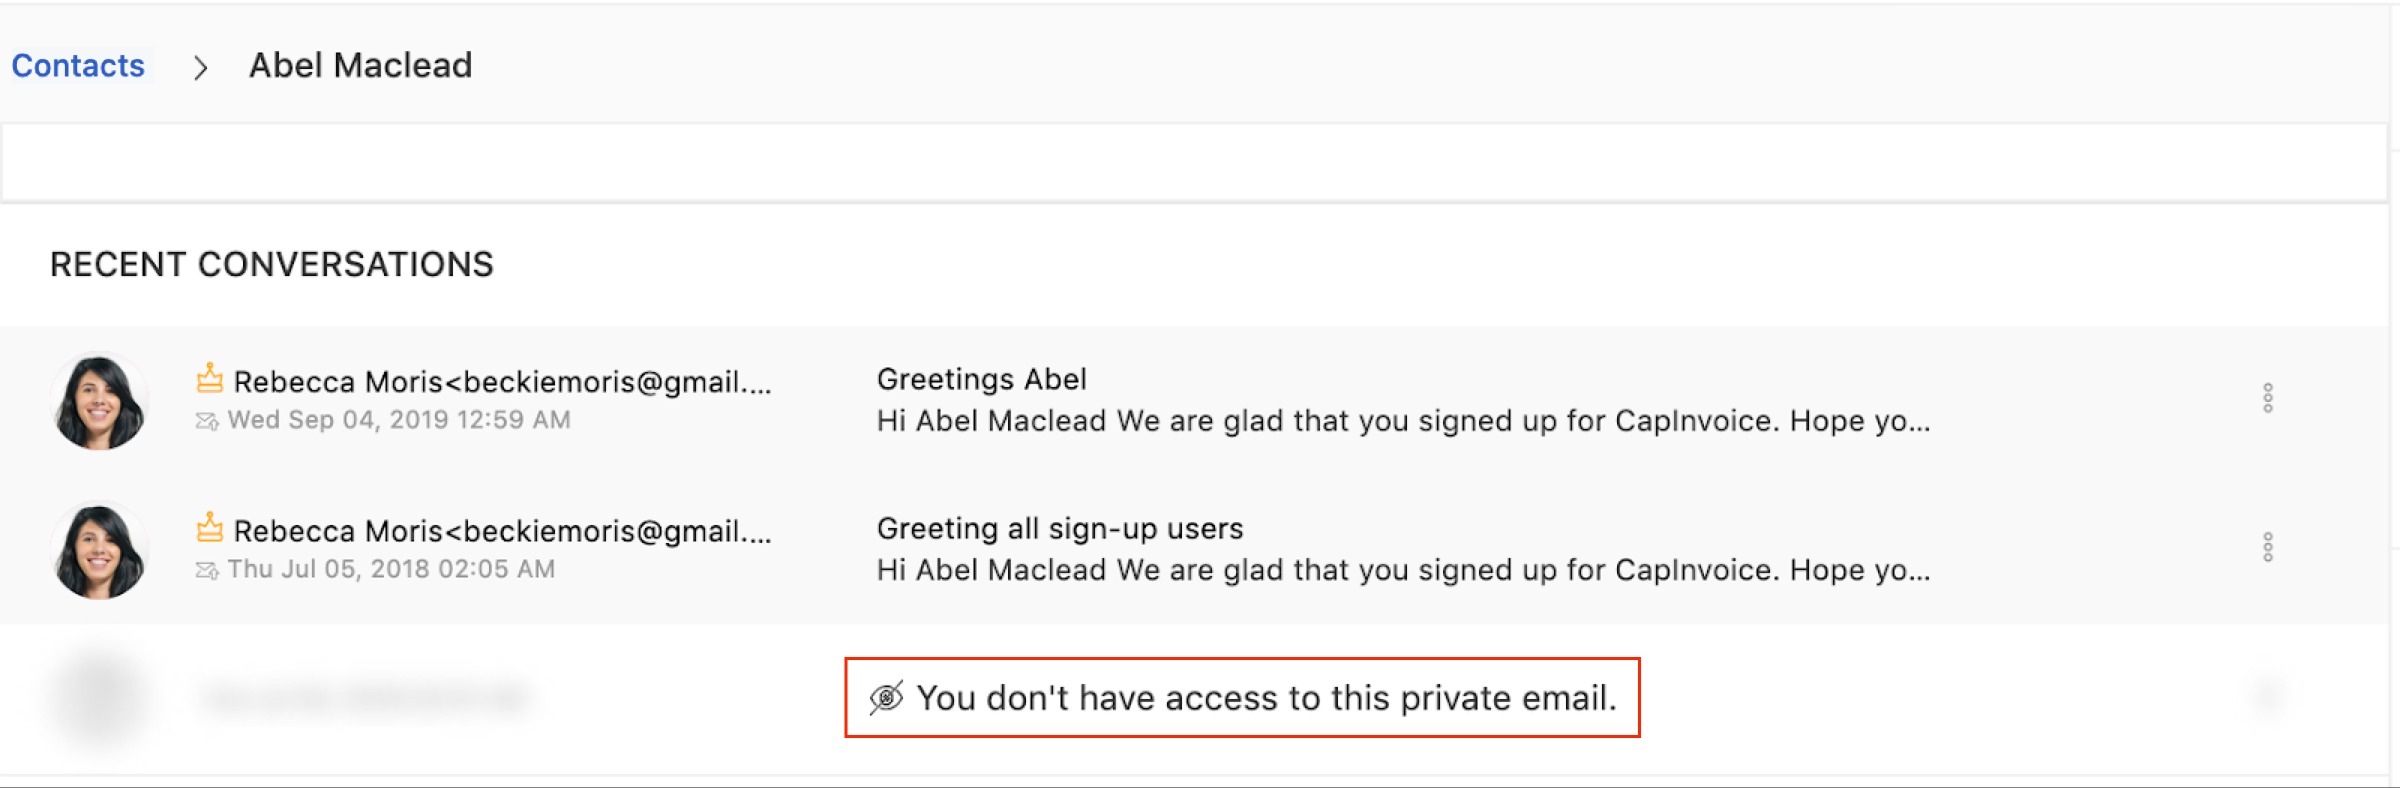The image size is (2400, 788).
Task: Open Rebecca Moris avatar in Greetings Abel row
Action: point(99,401)
